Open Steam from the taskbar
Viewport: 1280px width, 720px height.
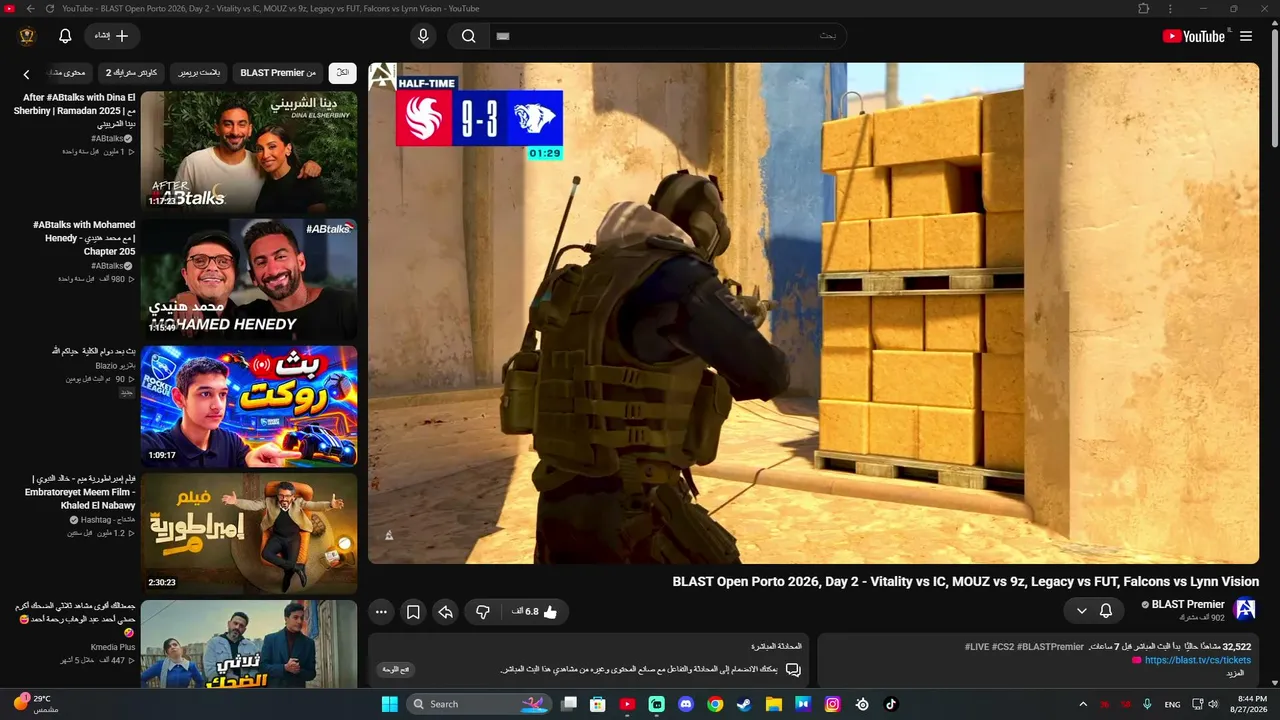point(744,704)
